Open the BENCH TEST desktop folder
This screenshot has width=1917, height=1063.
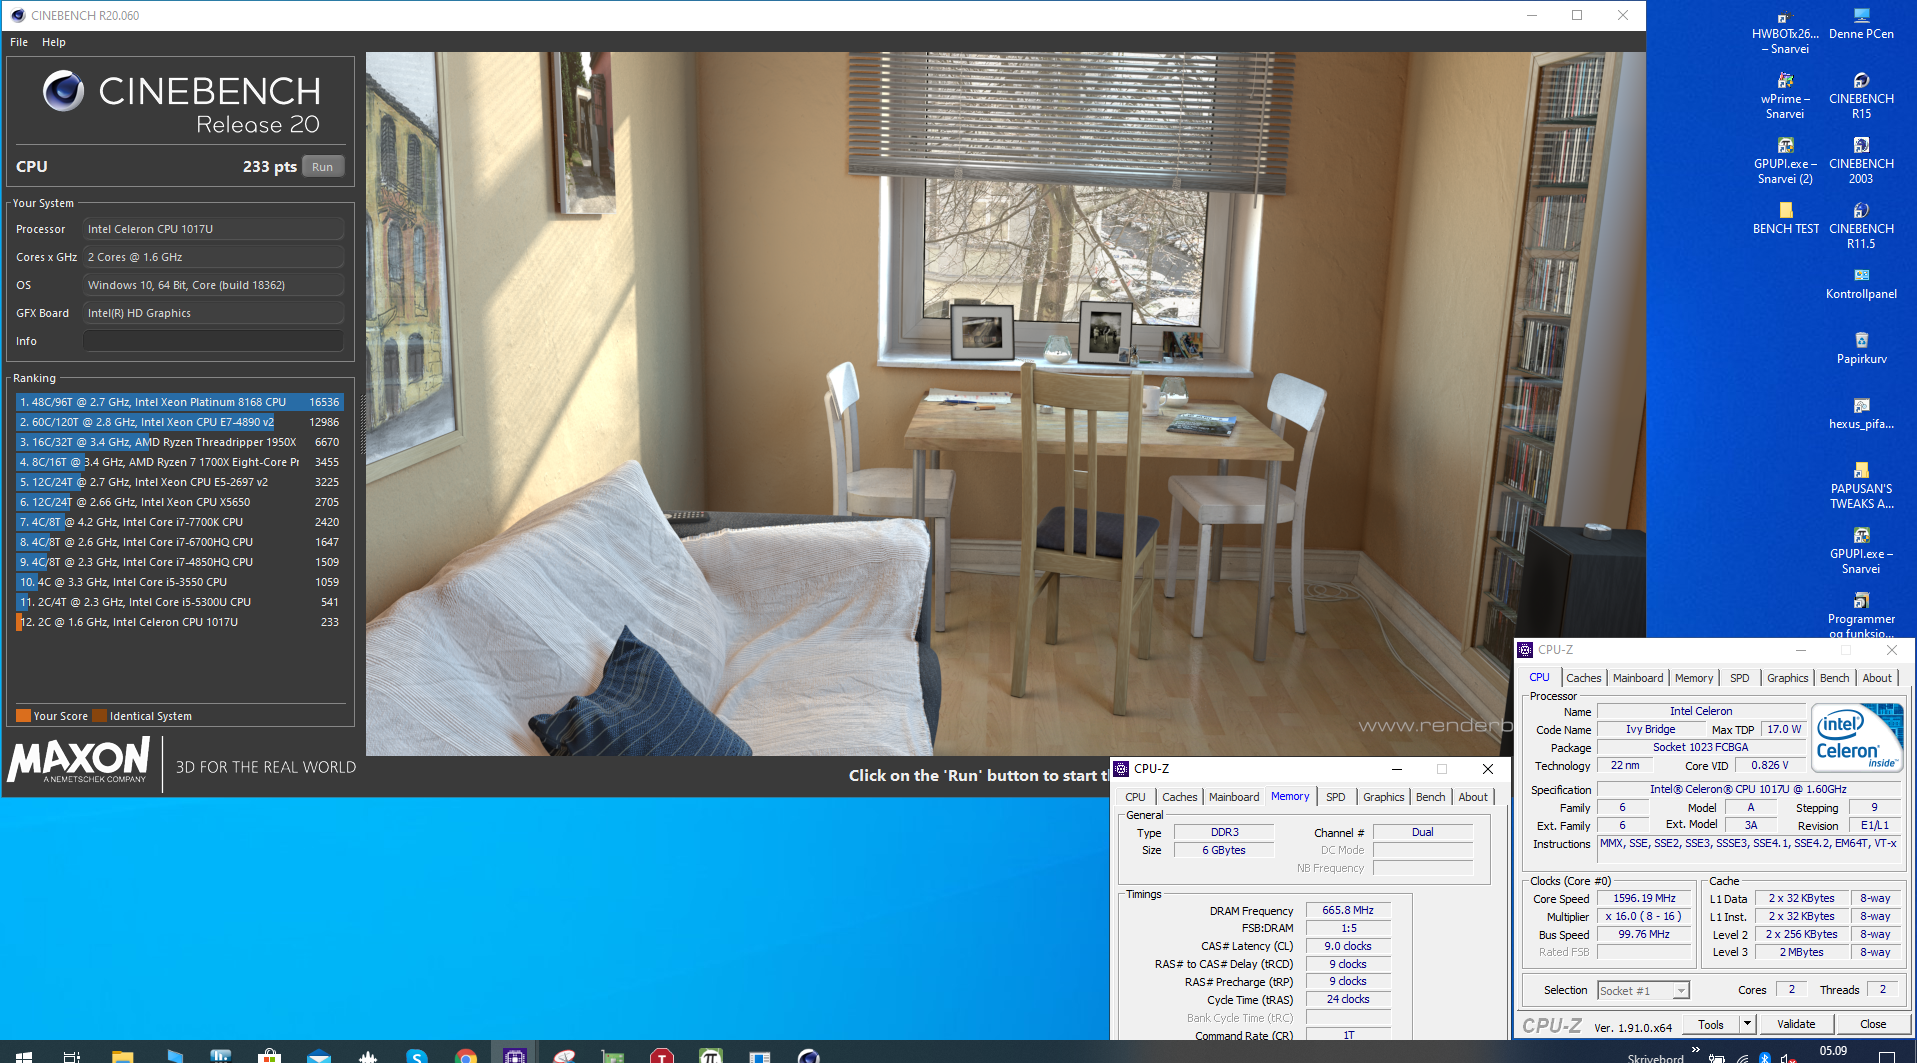click(x=1785, y=219)
